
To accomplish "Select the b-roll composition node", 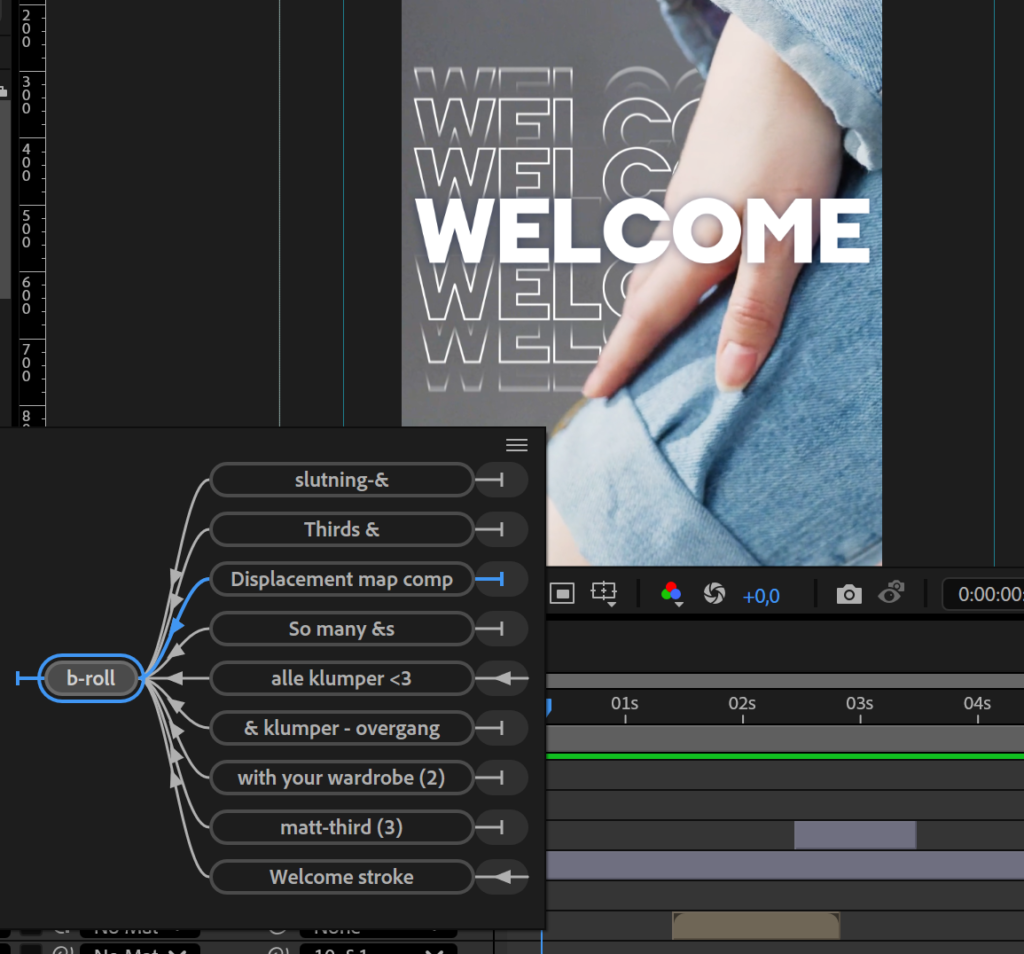I will [91, 679].
